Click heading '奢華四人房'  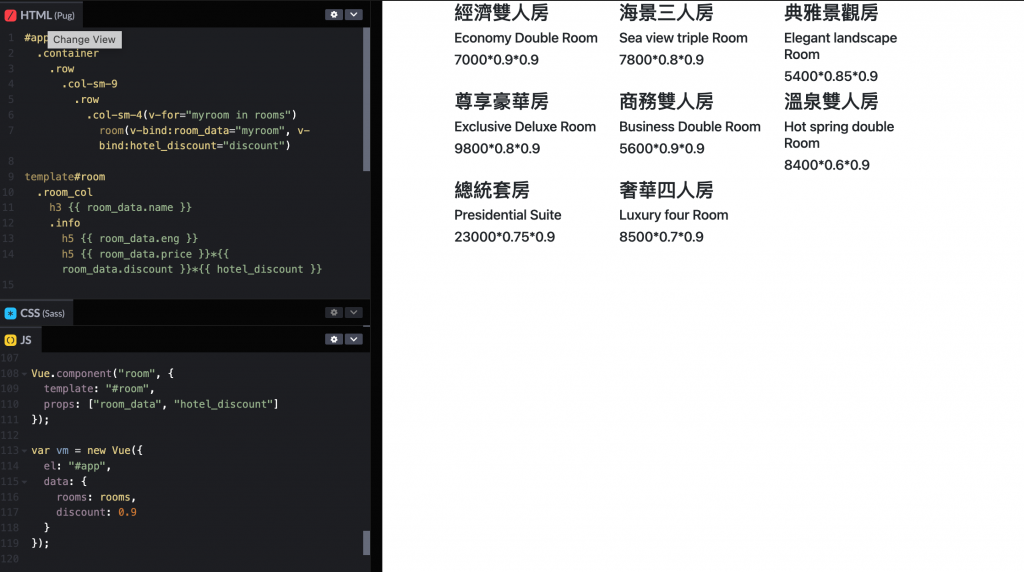666,190
